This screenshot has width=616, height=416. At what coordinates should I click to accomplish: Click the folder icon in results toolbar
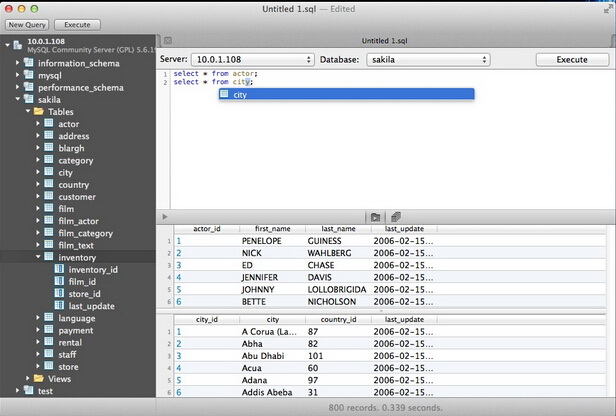pos(375,216)
